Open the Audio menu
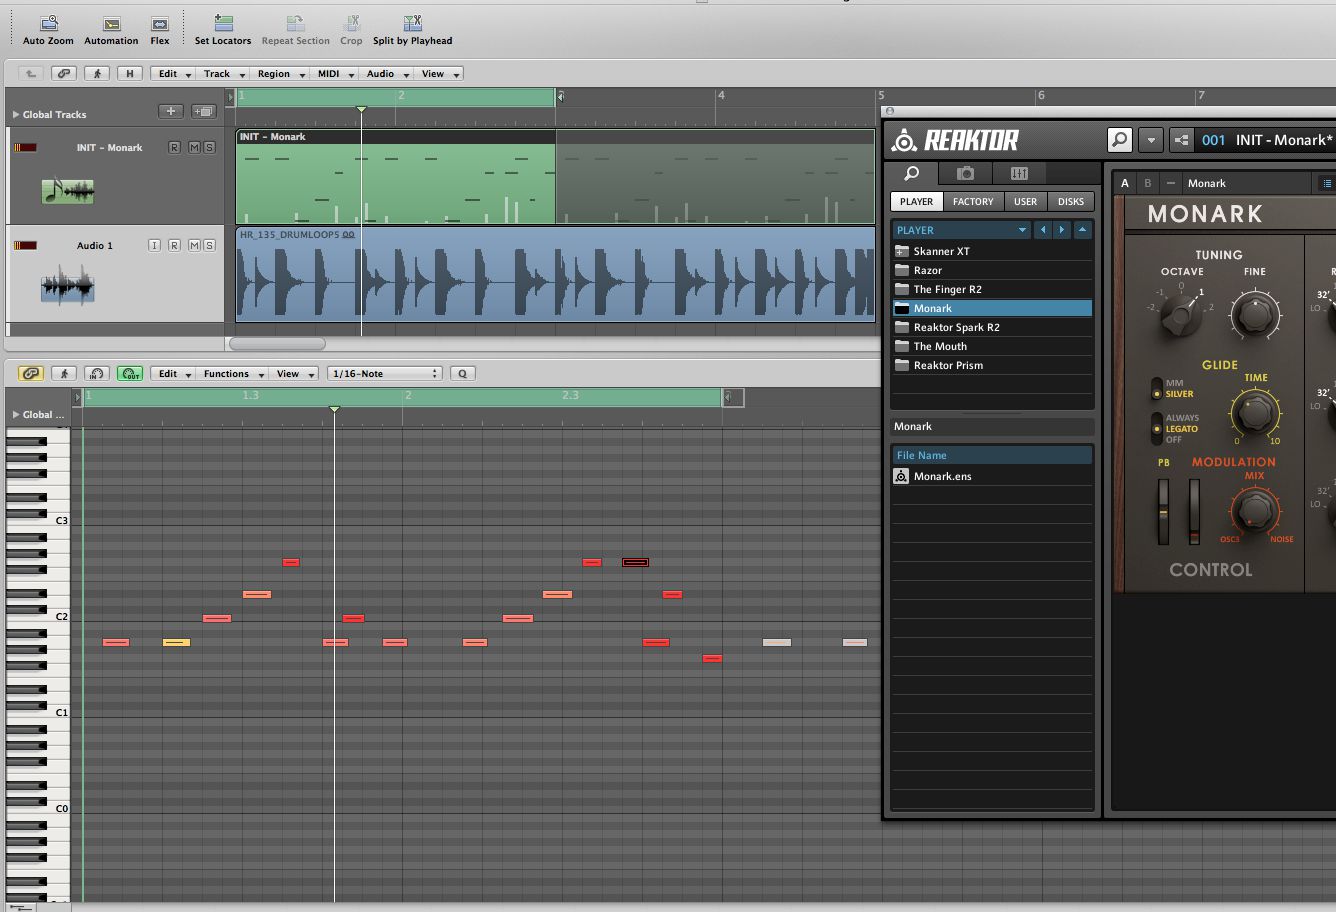This screenshot has height=912, width=1336. (385, 73)
